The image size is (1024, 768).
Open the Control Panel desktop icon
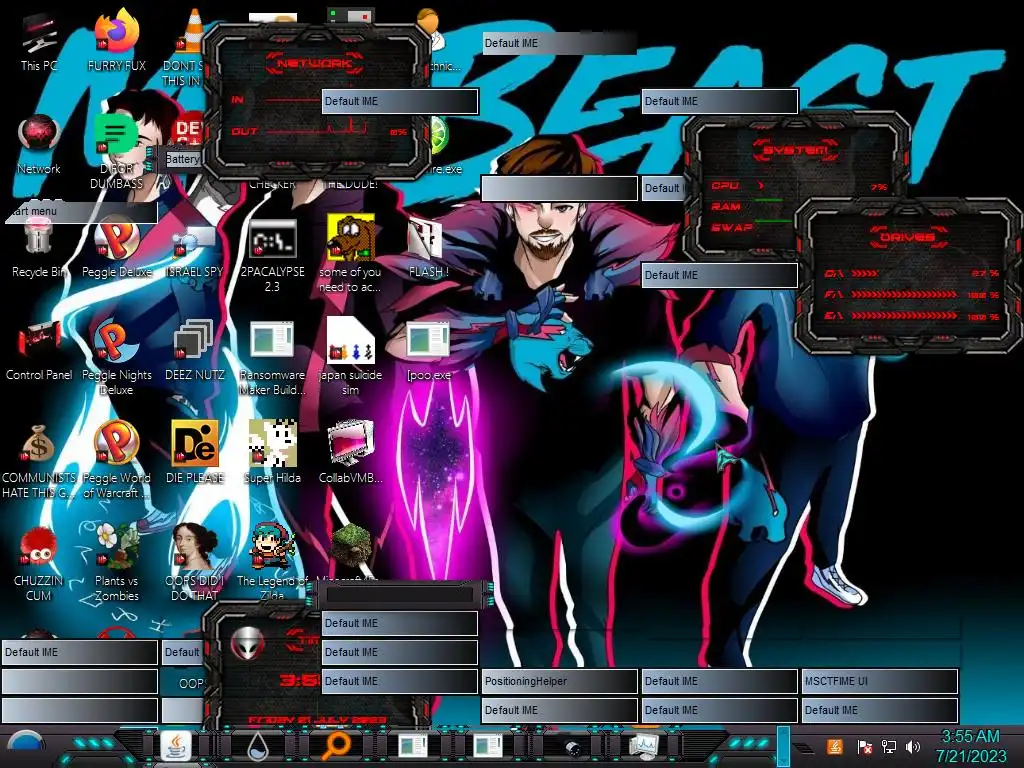(x=39, y=351)
